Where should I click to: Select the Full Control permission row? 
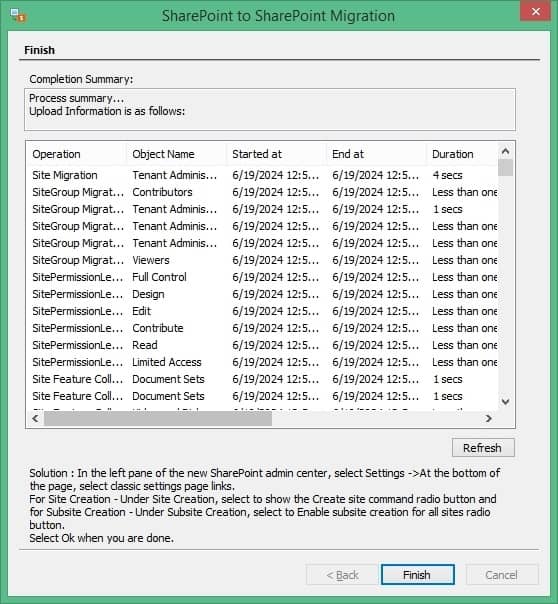coord(263,277)
